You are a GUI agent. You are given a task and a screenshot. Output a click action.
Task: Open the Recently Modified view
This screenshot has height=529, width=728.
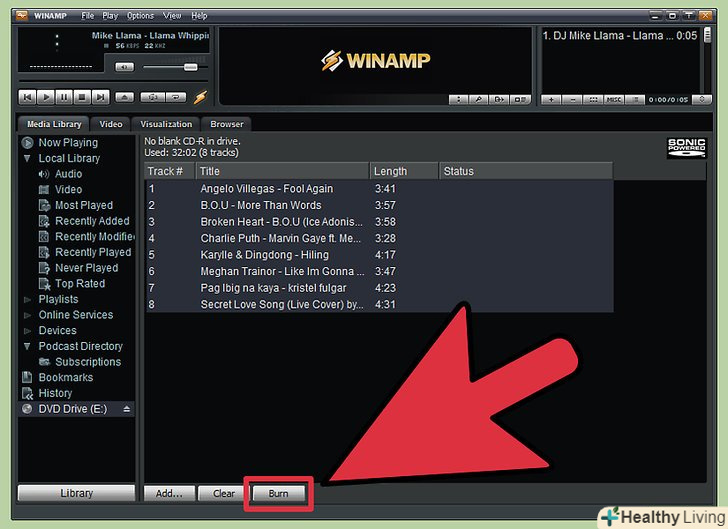click(x=95, y=237)
